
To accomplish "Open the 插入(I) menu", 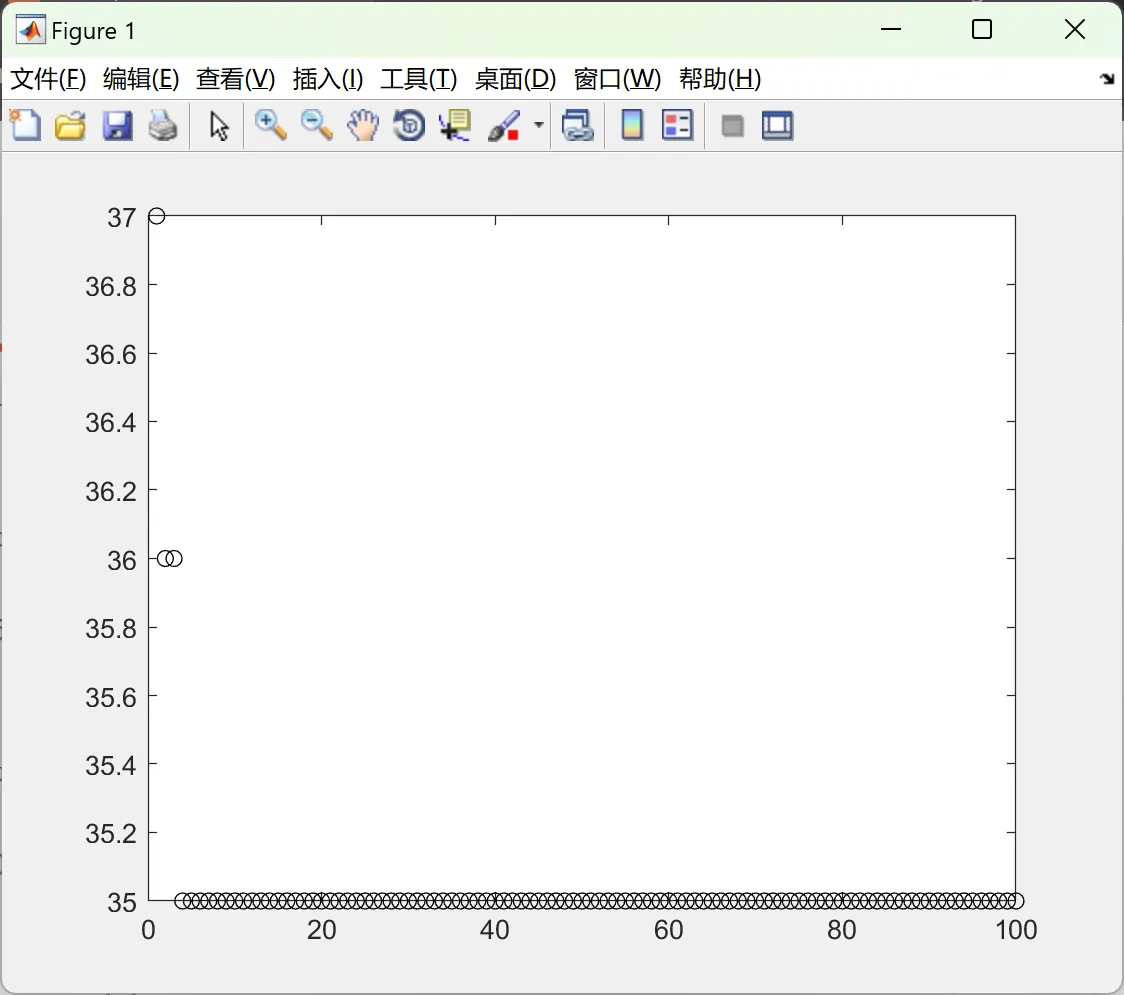I will click(328, 79).
